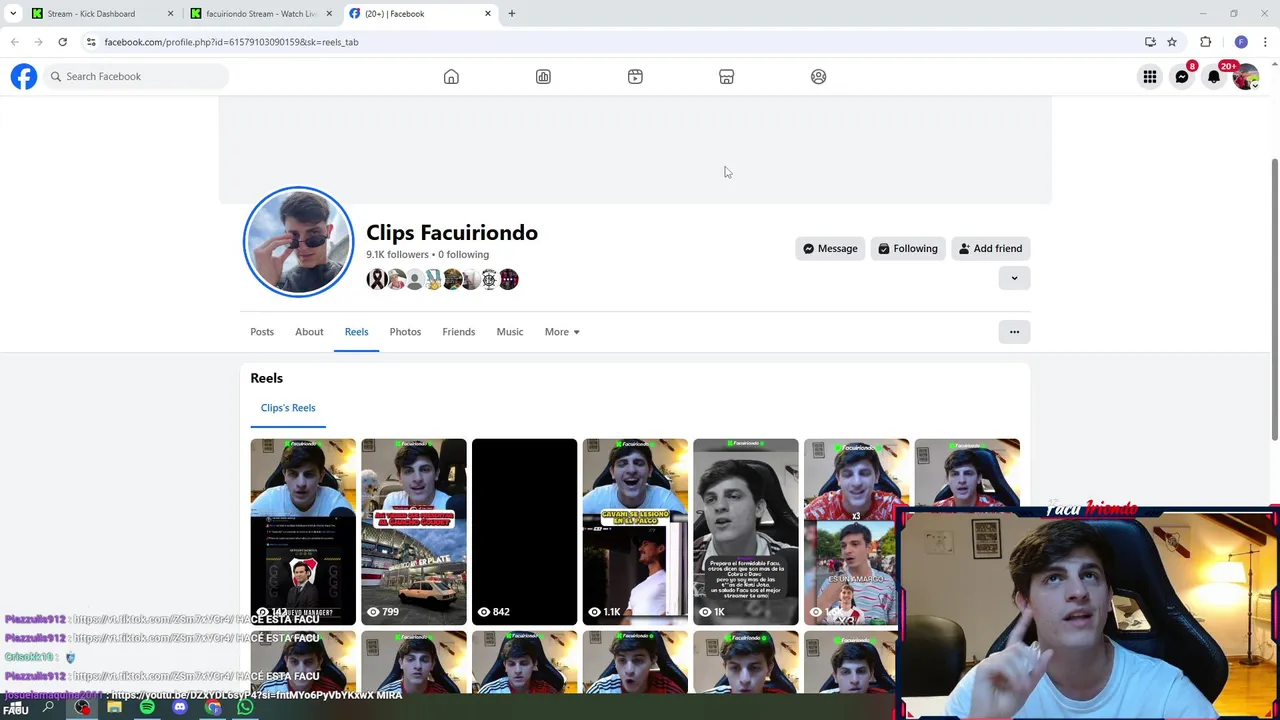
Task: Open Spotify from the taskbar
Action: pos(147,708)
